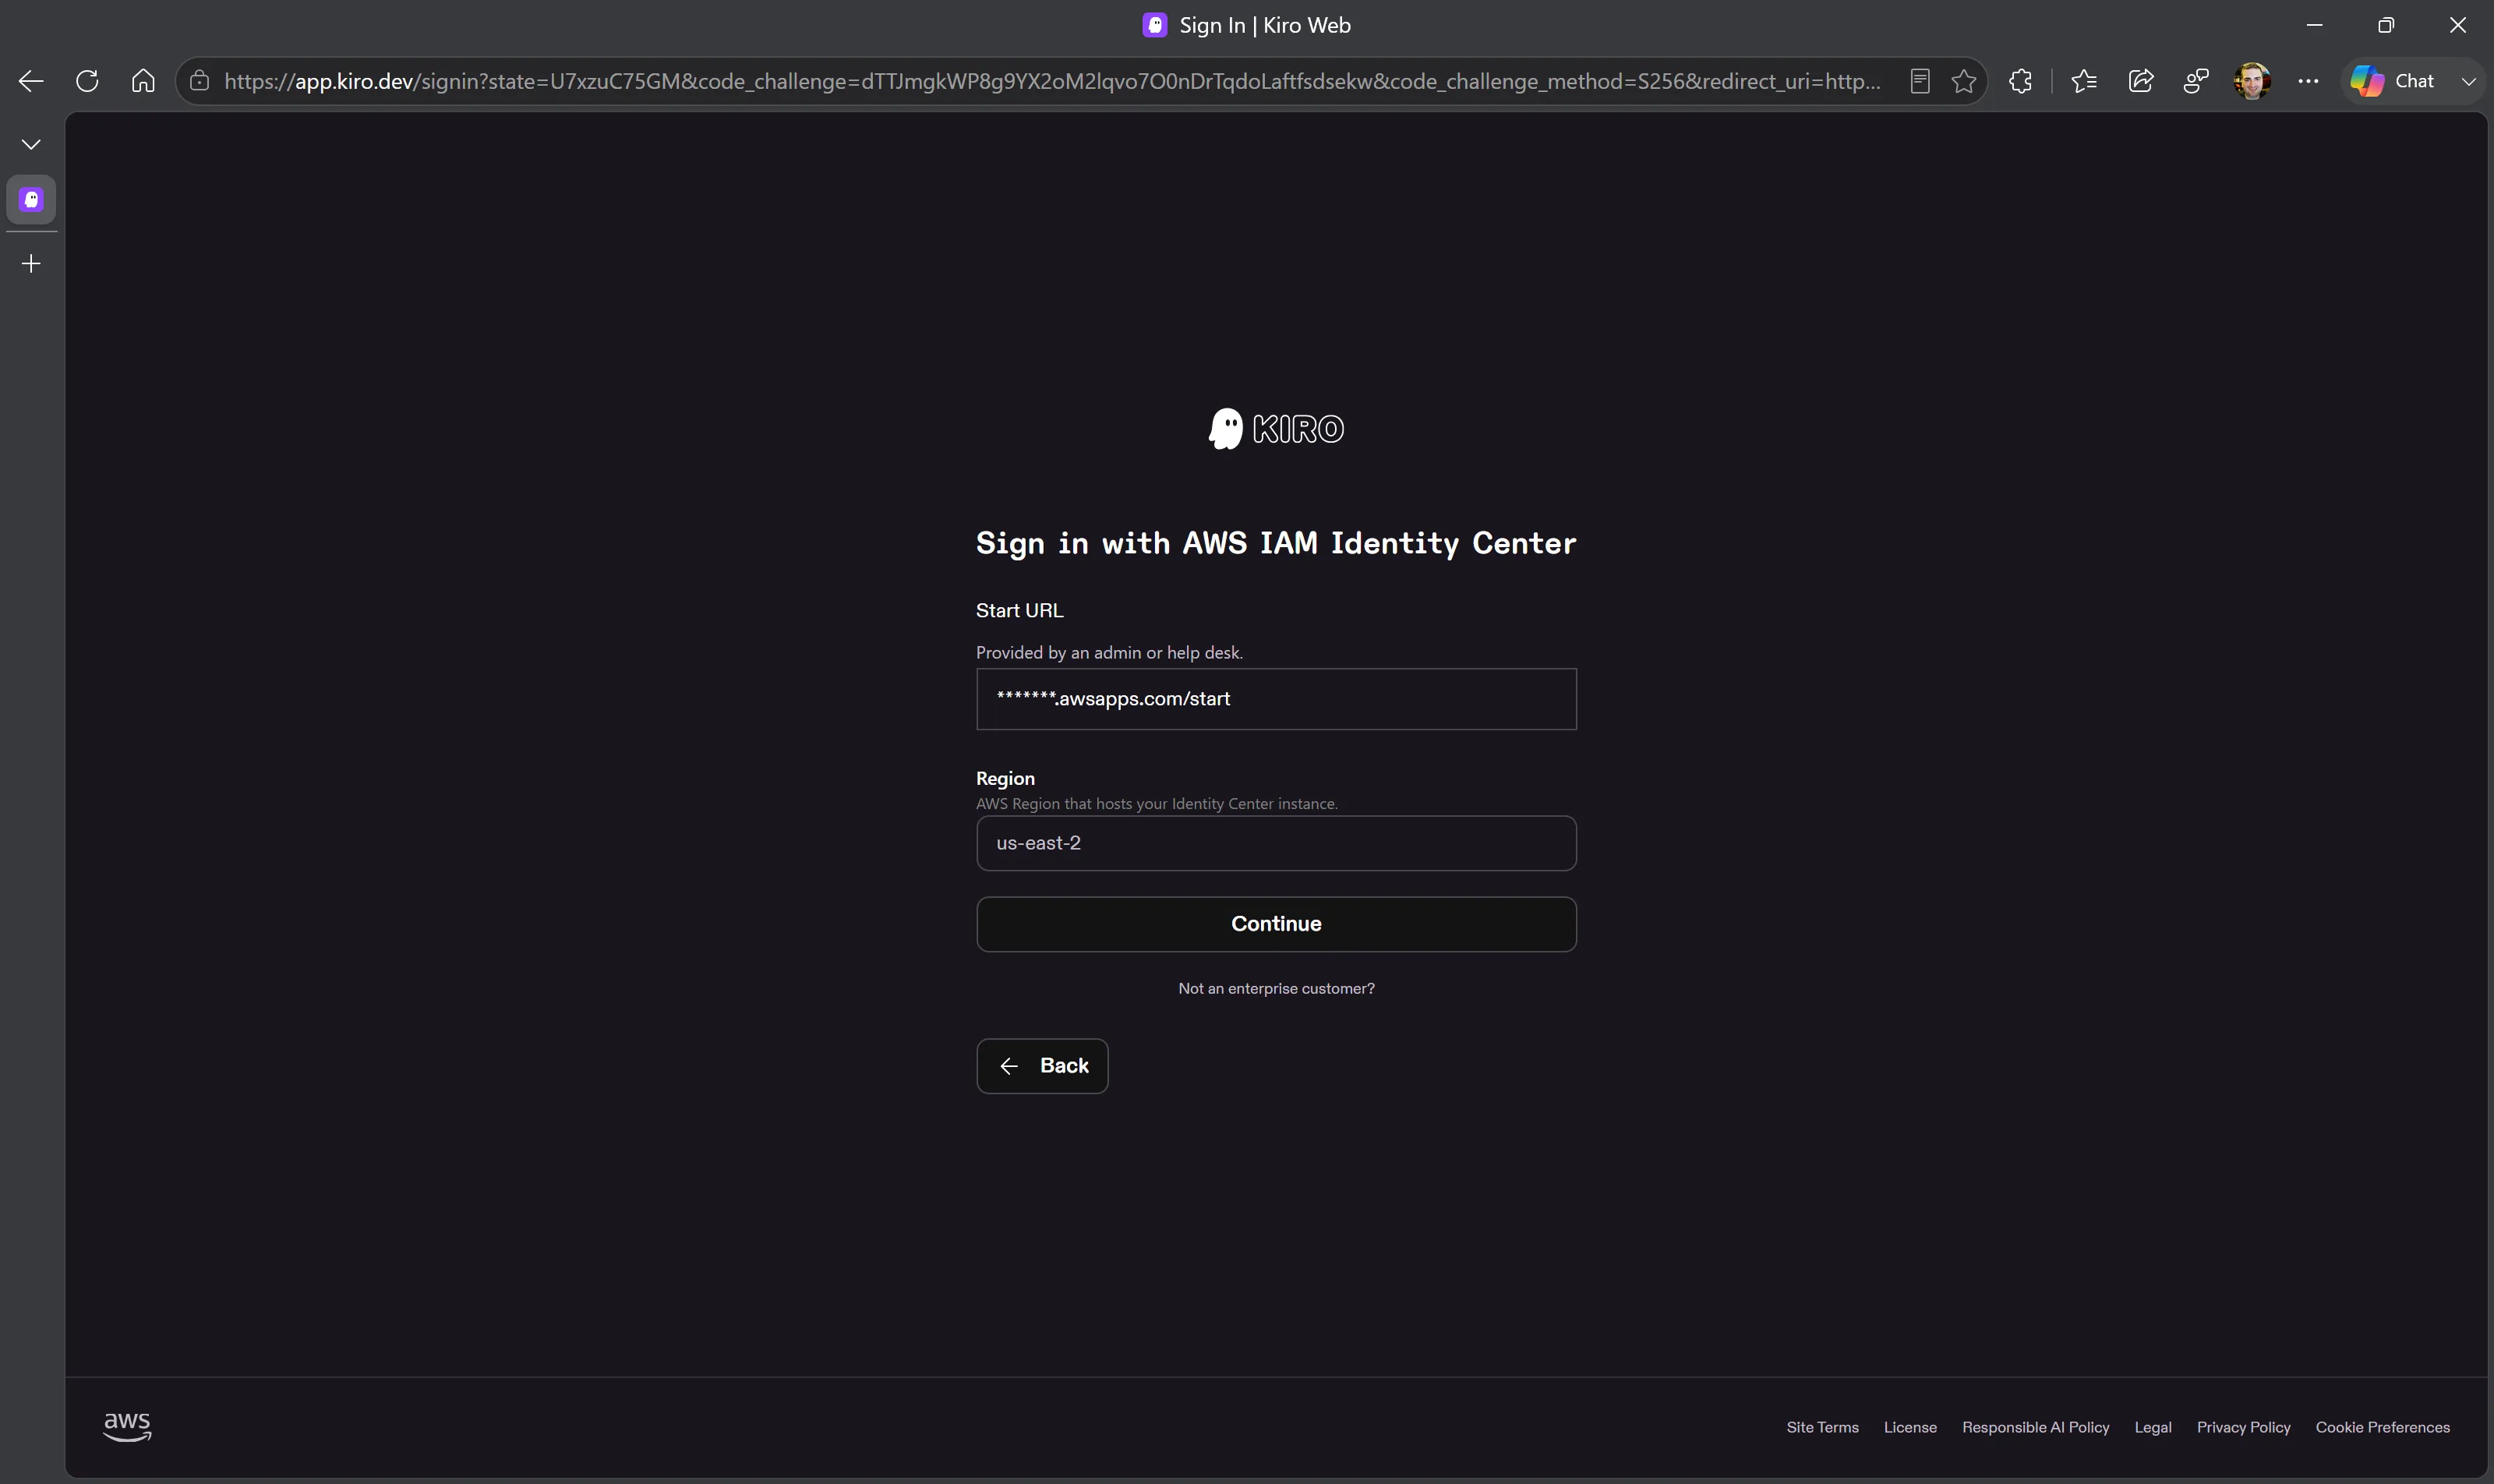Image resolution: width=2494 pixels, height=1484 pixels.
Task: Open the Responsible AI Policy link
Action: click(2035, 1427)
